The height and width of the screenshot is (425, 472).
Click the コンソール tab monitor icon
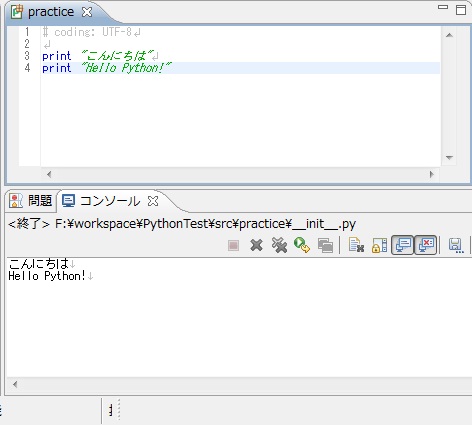pos(69,201)
